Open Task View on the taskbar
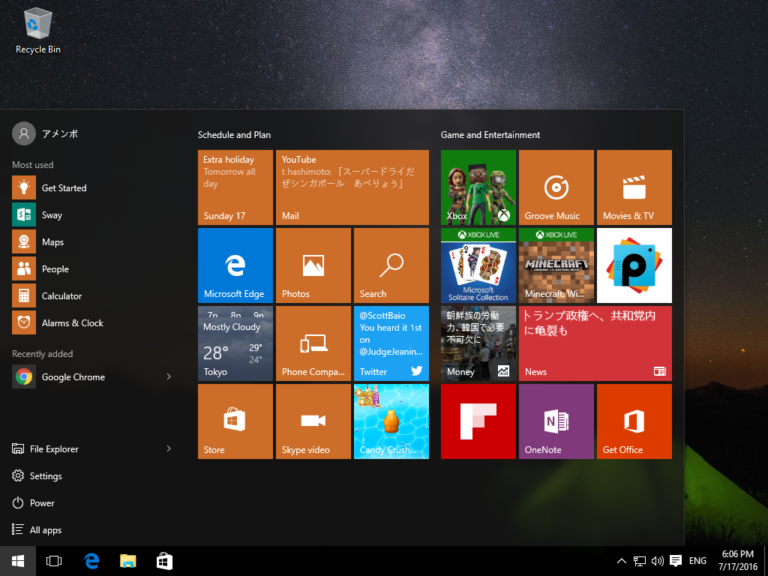The height and width of the screenshot is (576, 768). tap(54, 561)
